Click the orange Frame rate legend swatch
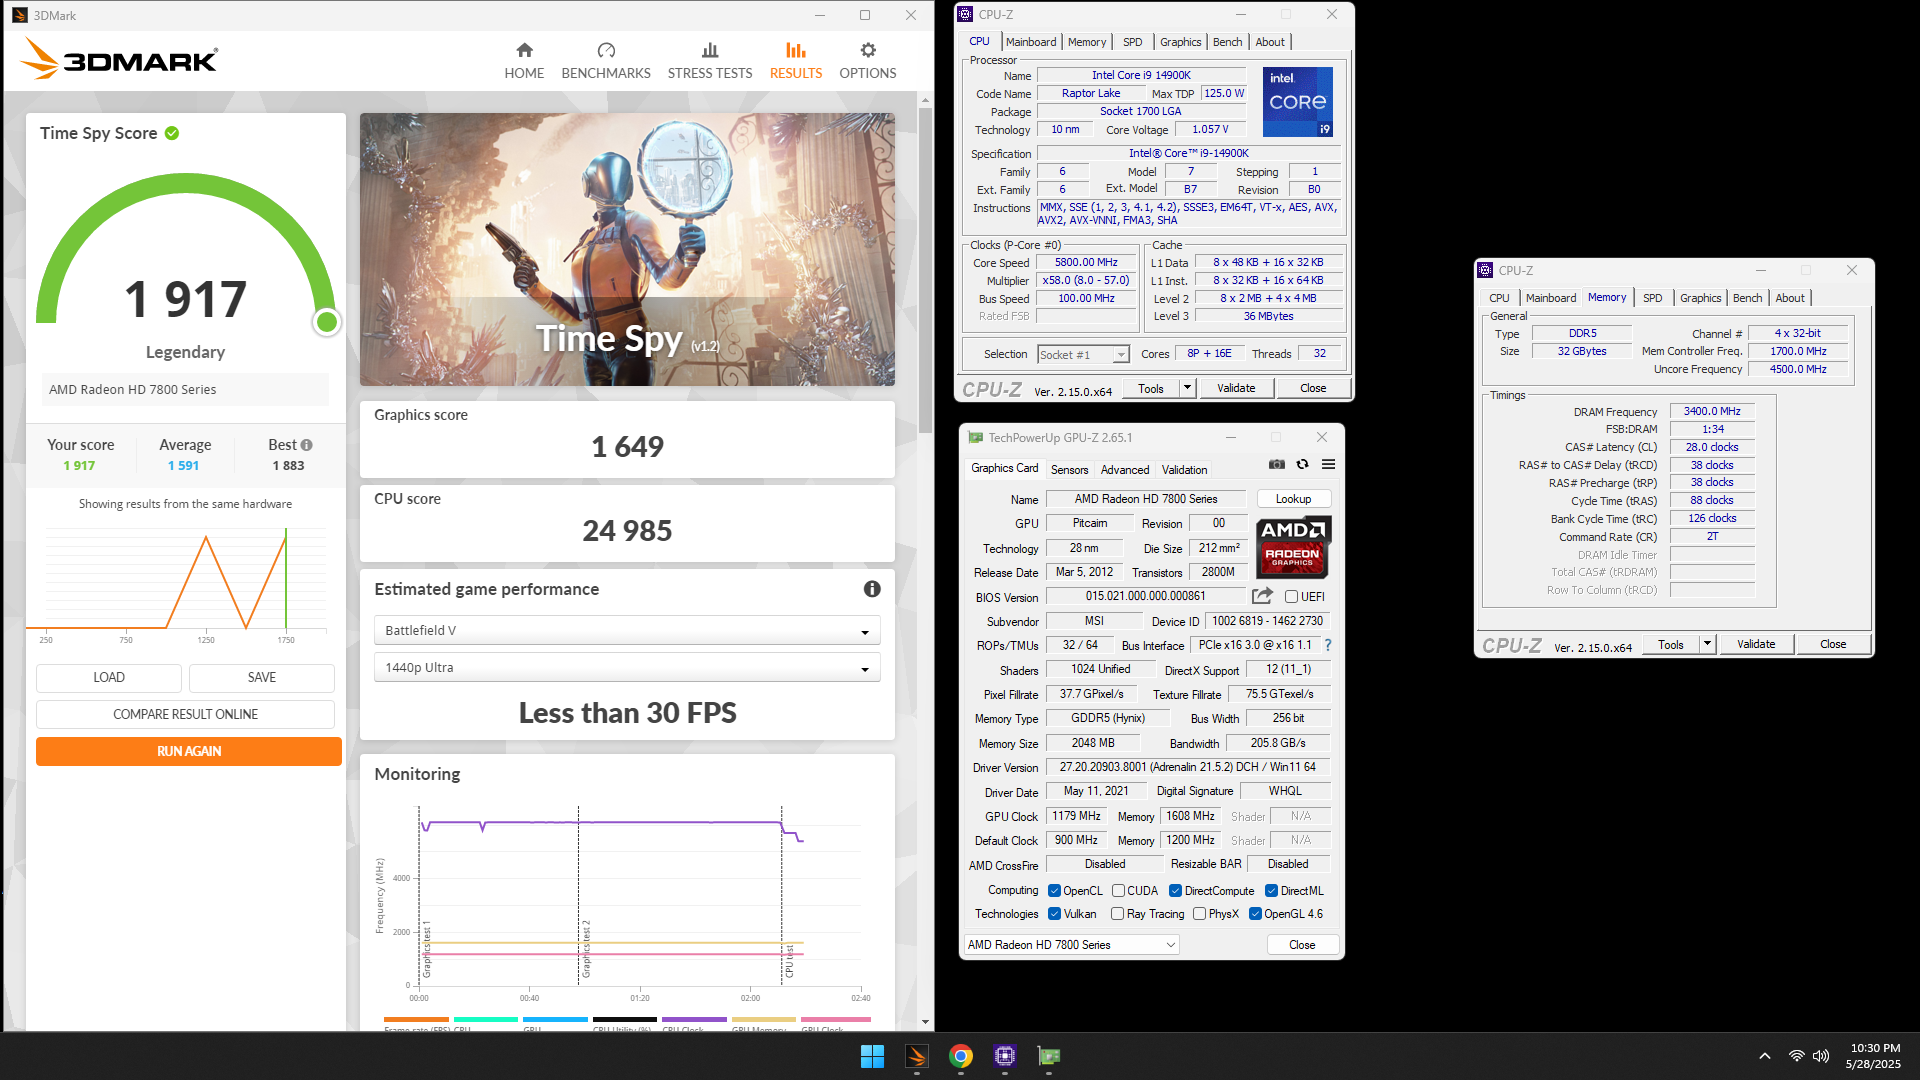Image resolution: width=1920 pixels, height=1080 pixels. [416, 1020]
